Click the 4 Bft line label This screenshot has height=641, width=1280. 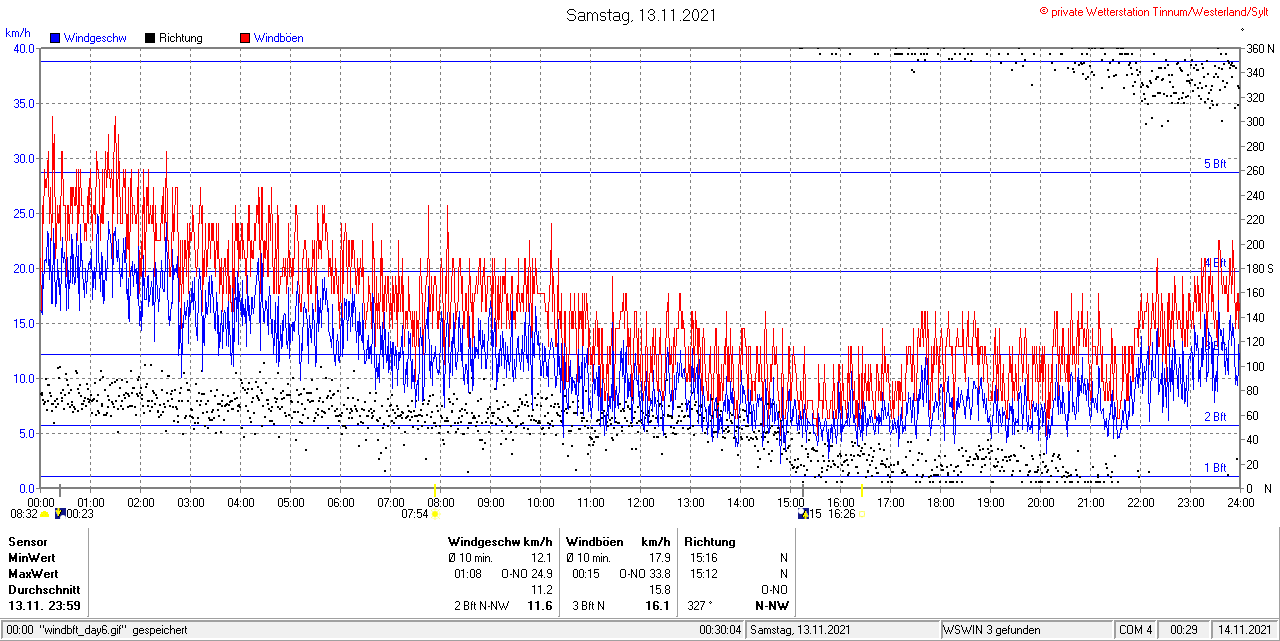(x=1214, y=263)
